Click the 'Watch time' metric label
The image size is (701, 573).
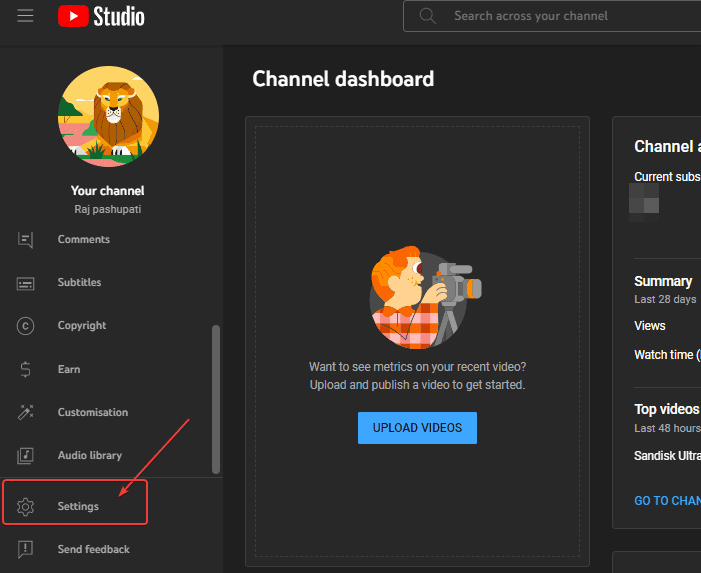[x=667, y=355]
